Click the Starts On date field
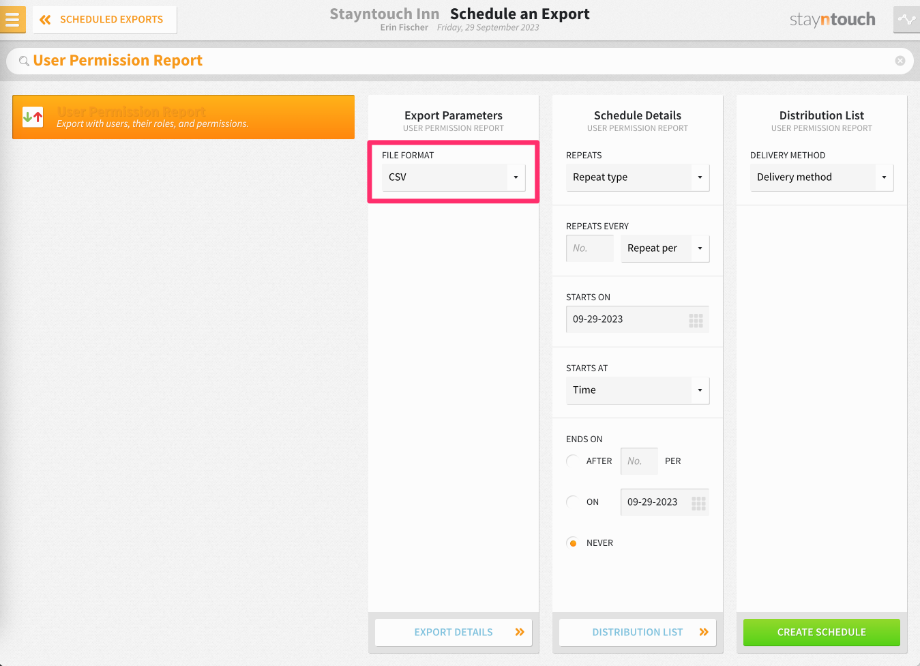920x666 pixels. click(637, 319)
